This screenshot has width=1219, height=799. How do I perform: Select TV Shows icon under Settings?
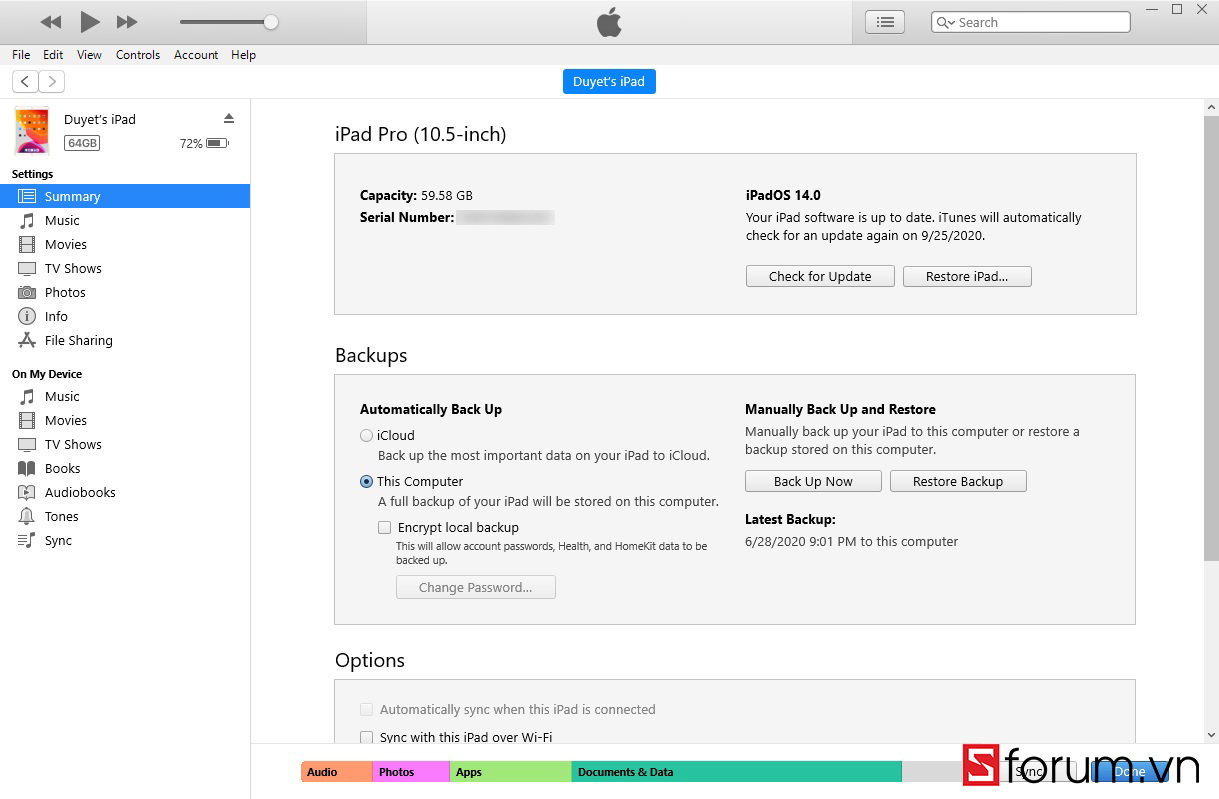point(27,268)
